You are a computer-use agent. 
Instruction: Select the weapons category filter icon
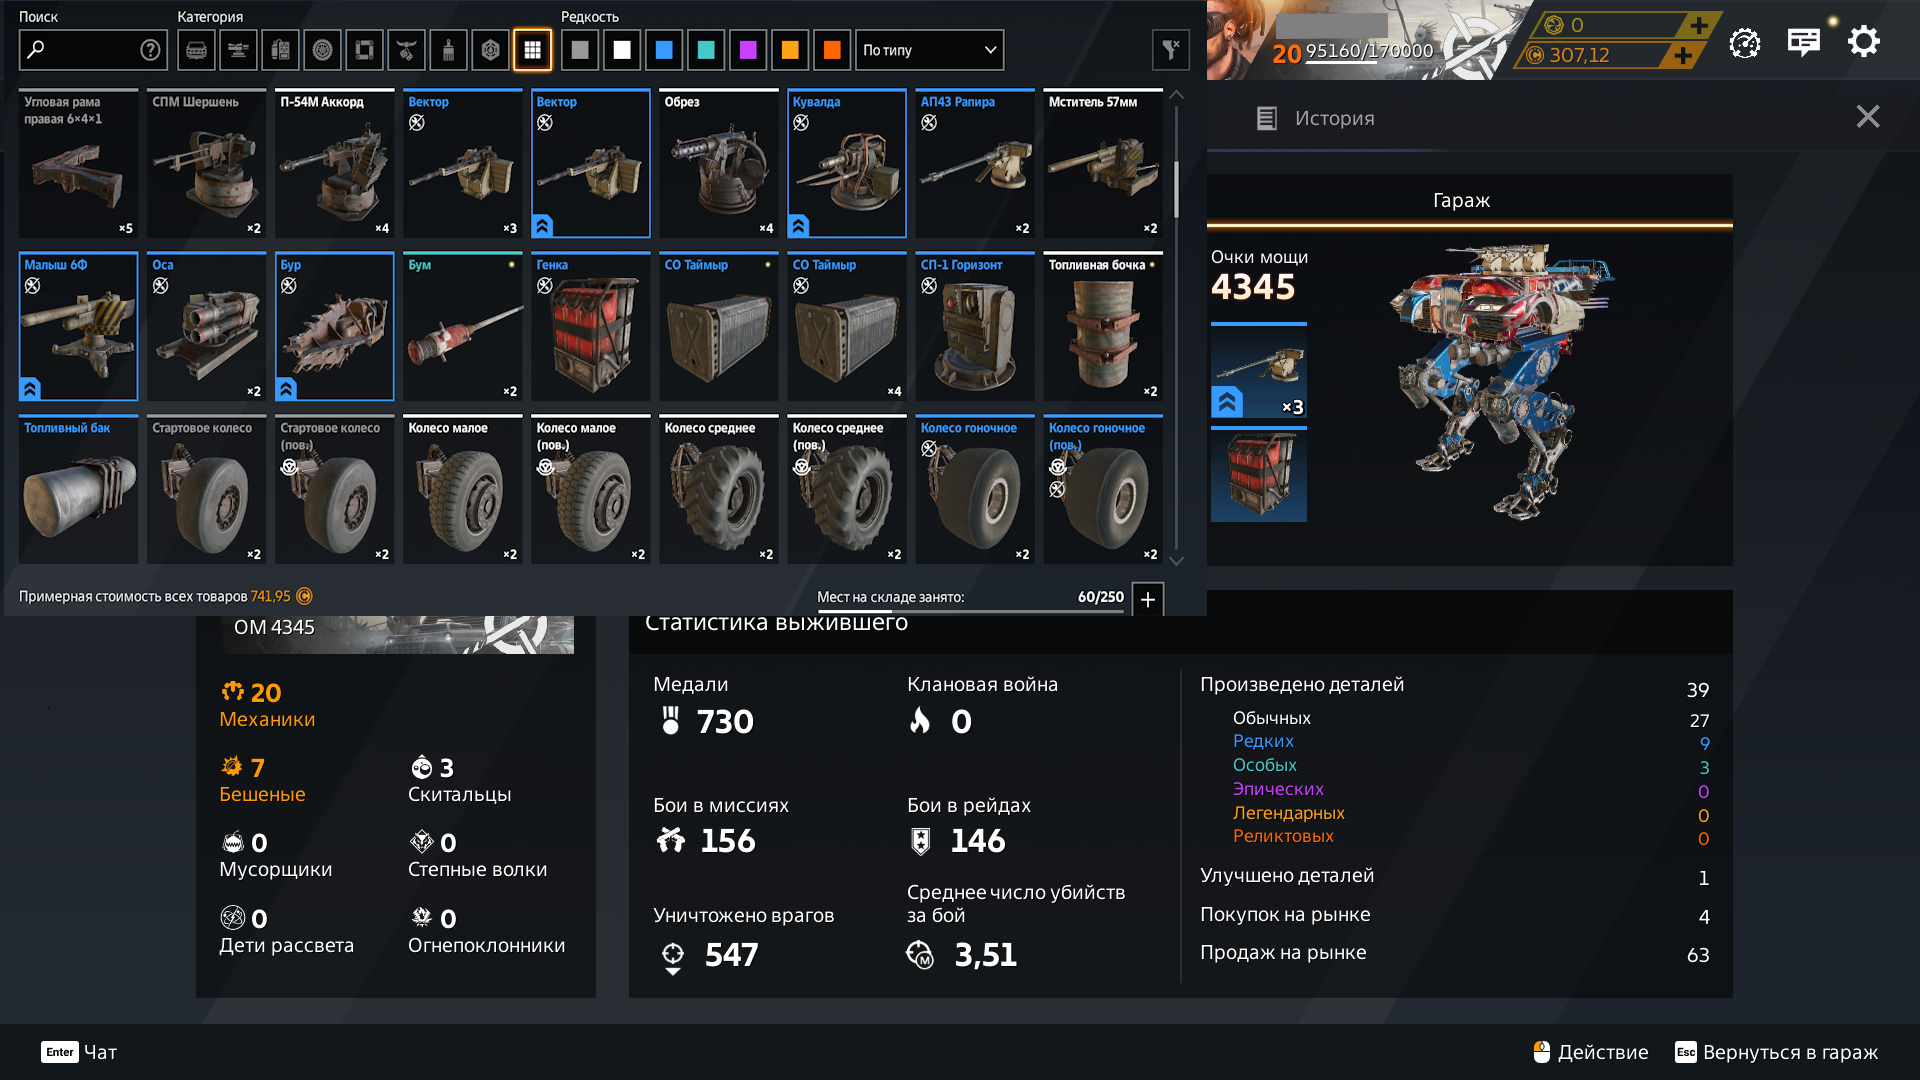(x=238, y=50)
